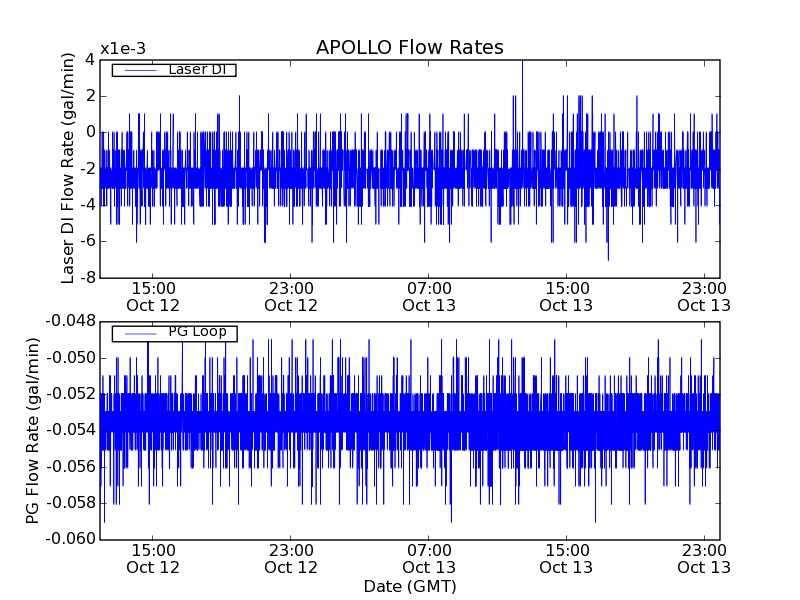Click the 15:00 Oct 13 tick on the bottom plot
Viewport: 800px width, 600px height.
tap(566, 558)
